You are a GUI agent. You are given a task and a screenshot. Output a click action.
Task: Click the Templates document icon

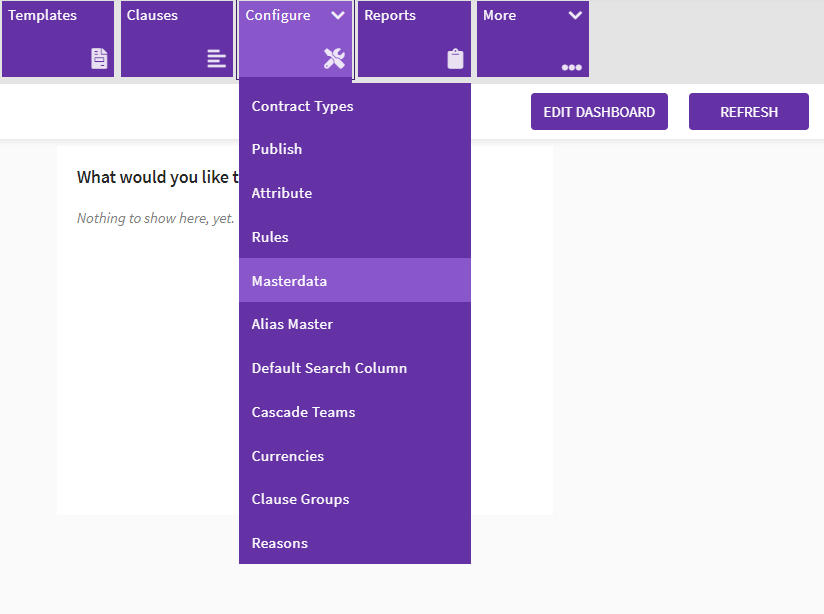coord(99,59)
